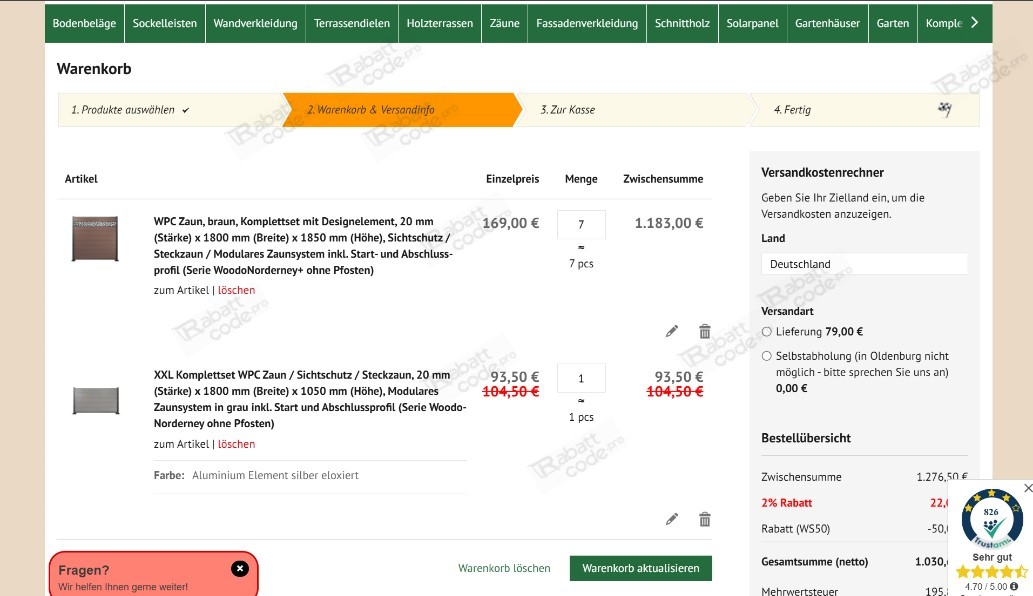Click XXL Komplettset WPC Zaun product title

click(x=310, y=399)
